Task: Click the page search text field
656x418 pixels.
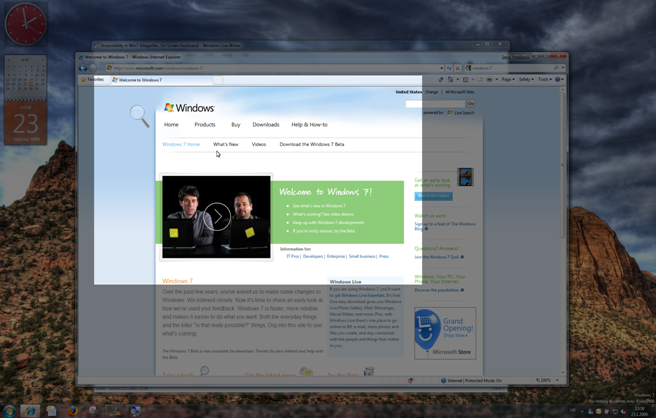Action: point(435,104)
